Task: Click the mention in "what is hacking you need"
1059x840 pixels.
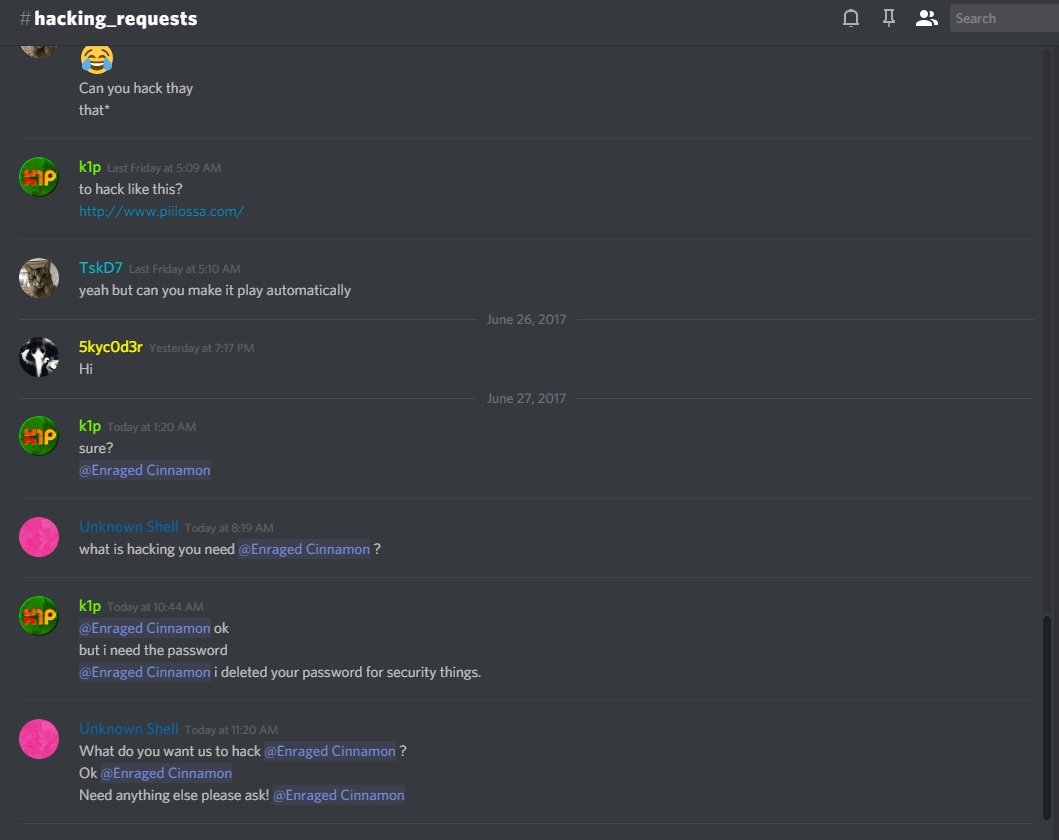Action: [x=304, y=549]
